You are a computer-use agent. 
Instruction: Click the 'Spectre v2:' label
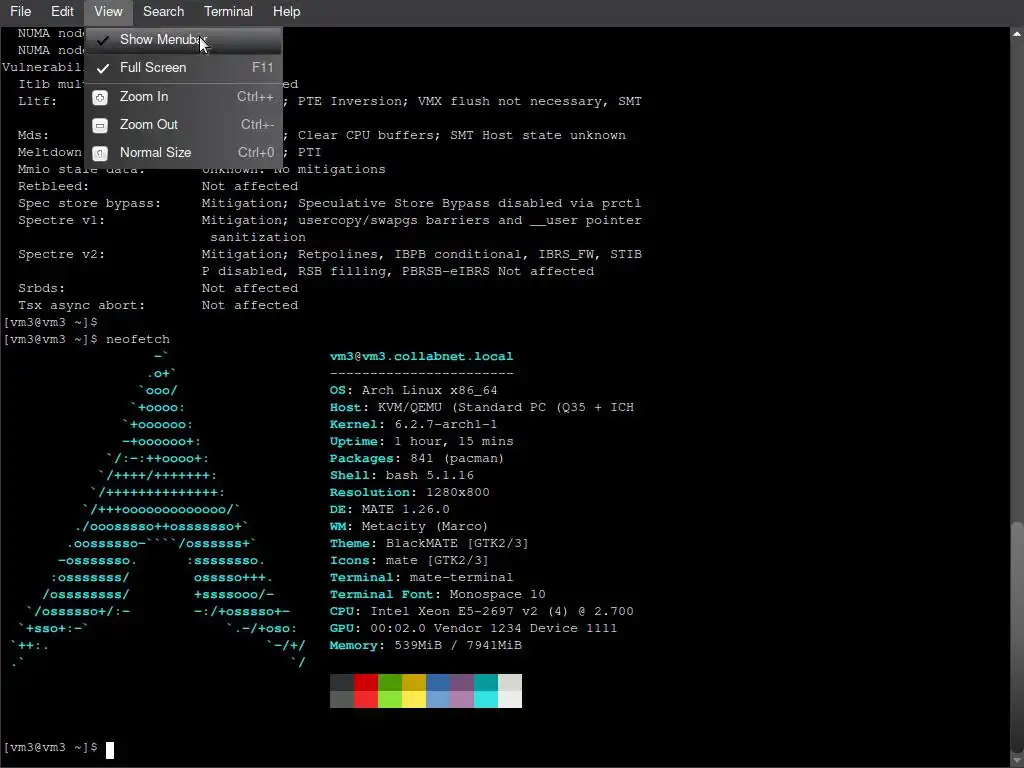tap(61, 255)
